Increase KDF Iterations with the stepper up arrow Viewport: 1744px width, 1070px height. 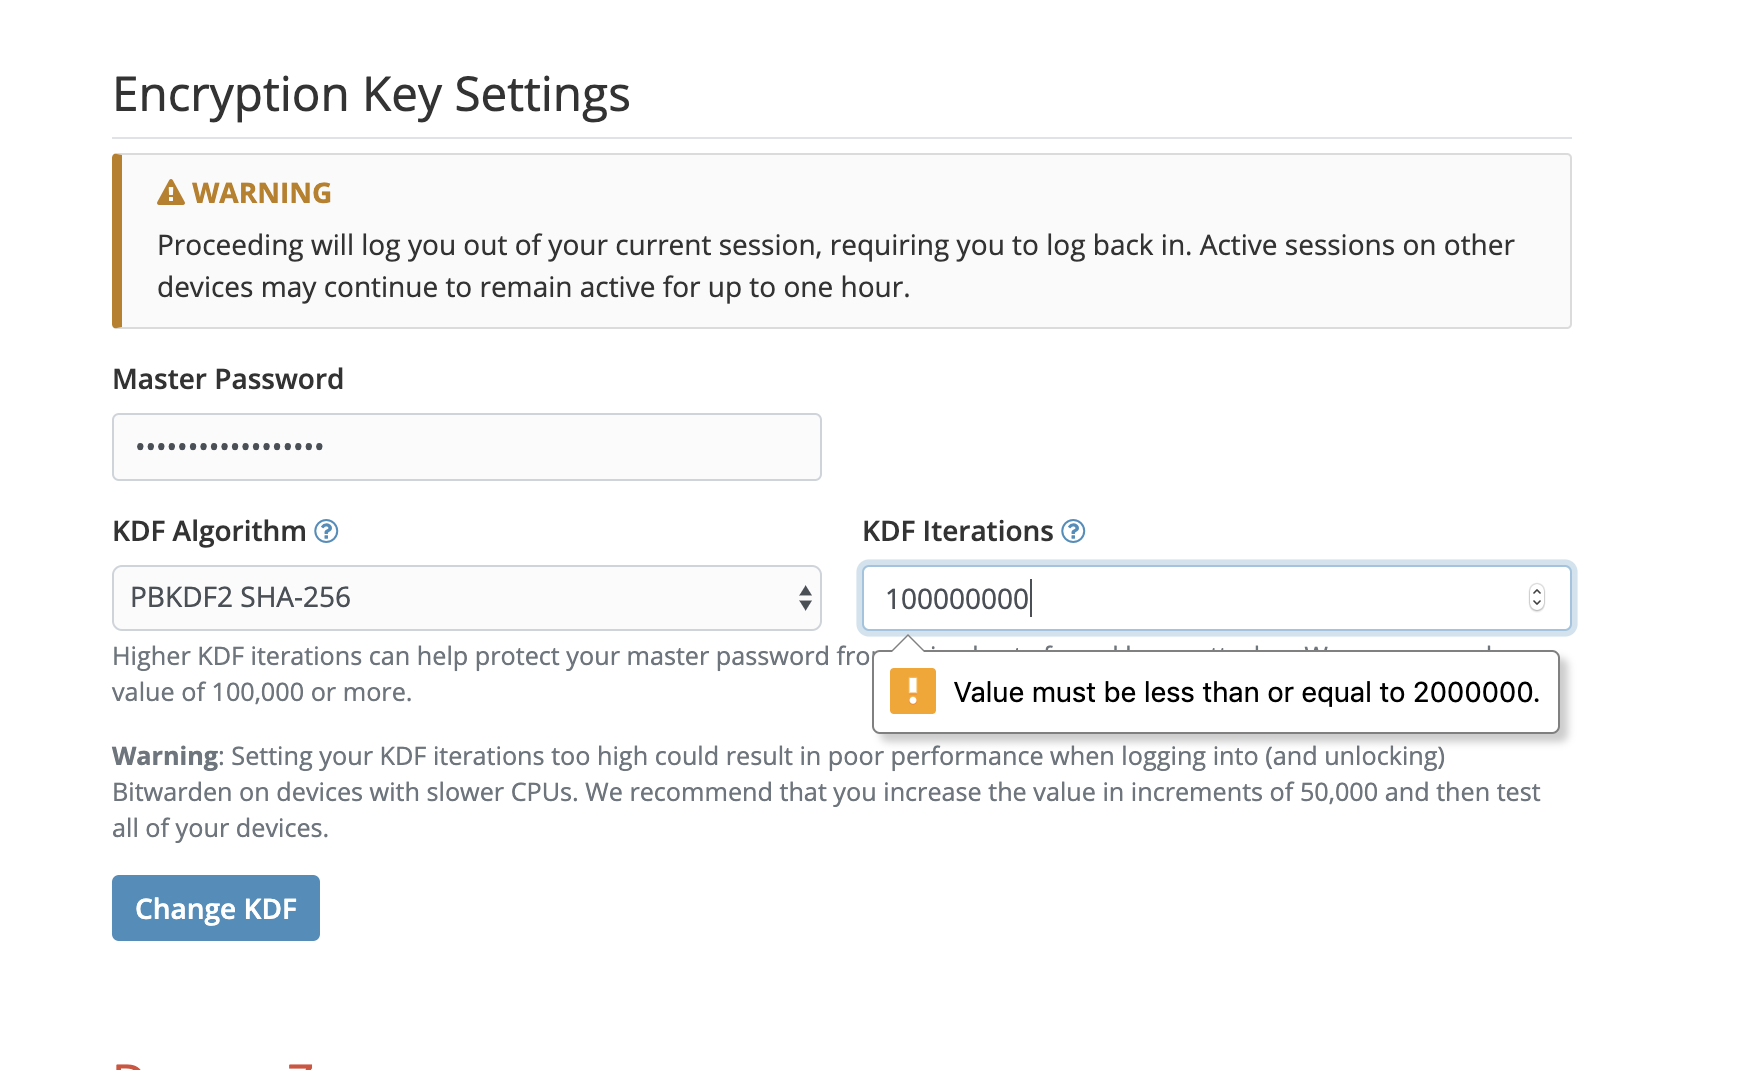pos(1537,591)
